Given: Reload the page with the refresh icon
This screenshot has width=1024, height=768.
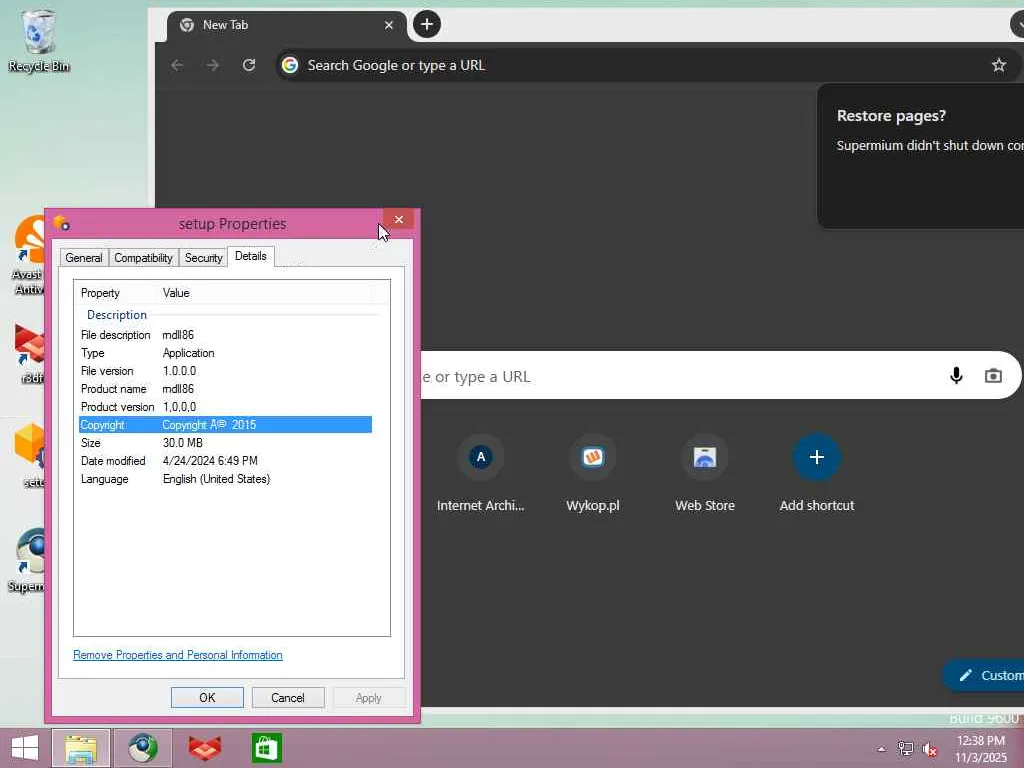Looking at the screenshot, I should coord(249,65).
